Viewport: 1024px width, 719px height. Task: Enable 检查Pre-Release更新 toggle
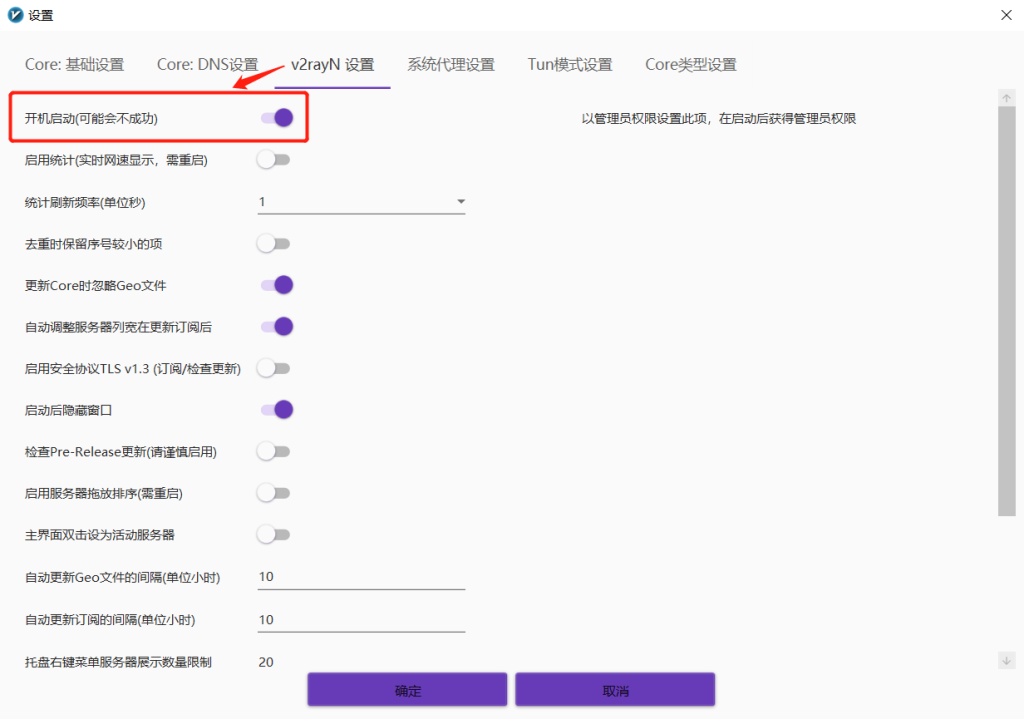point(274,452)
